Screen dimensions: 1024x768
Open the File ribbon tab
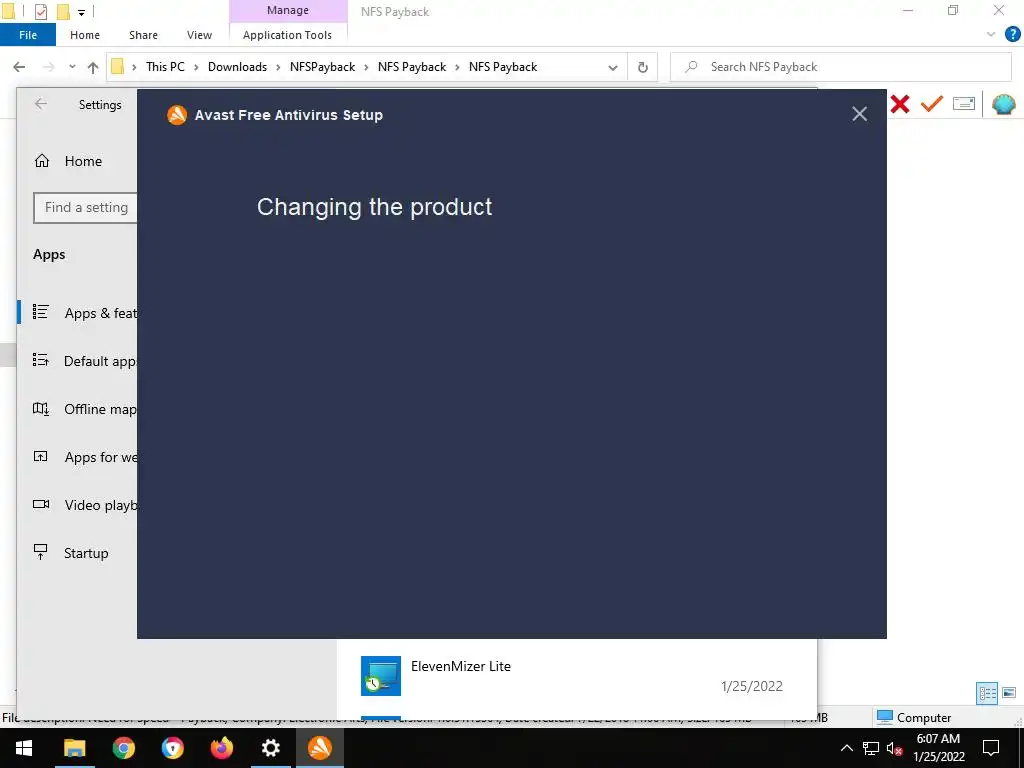tap(28, 35)
